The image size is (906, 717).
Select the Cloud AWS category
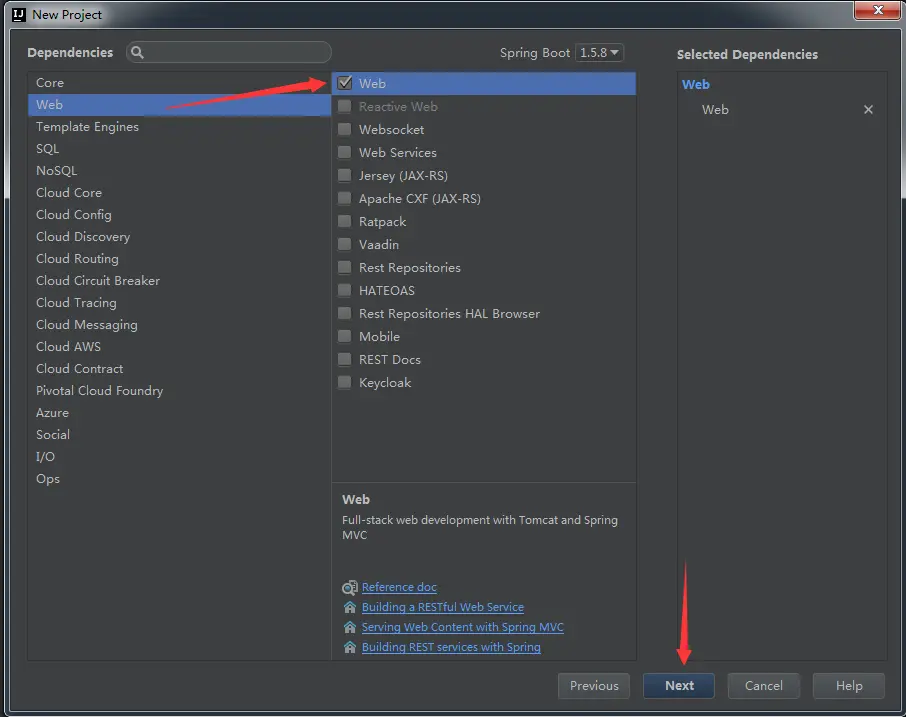tap(179, 346)
